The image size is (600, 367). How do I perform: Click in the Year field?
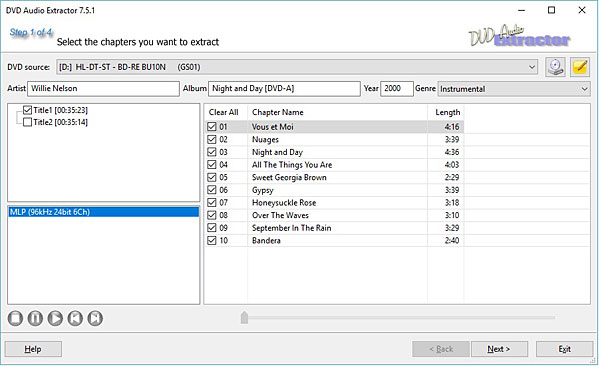pos(397,88)
